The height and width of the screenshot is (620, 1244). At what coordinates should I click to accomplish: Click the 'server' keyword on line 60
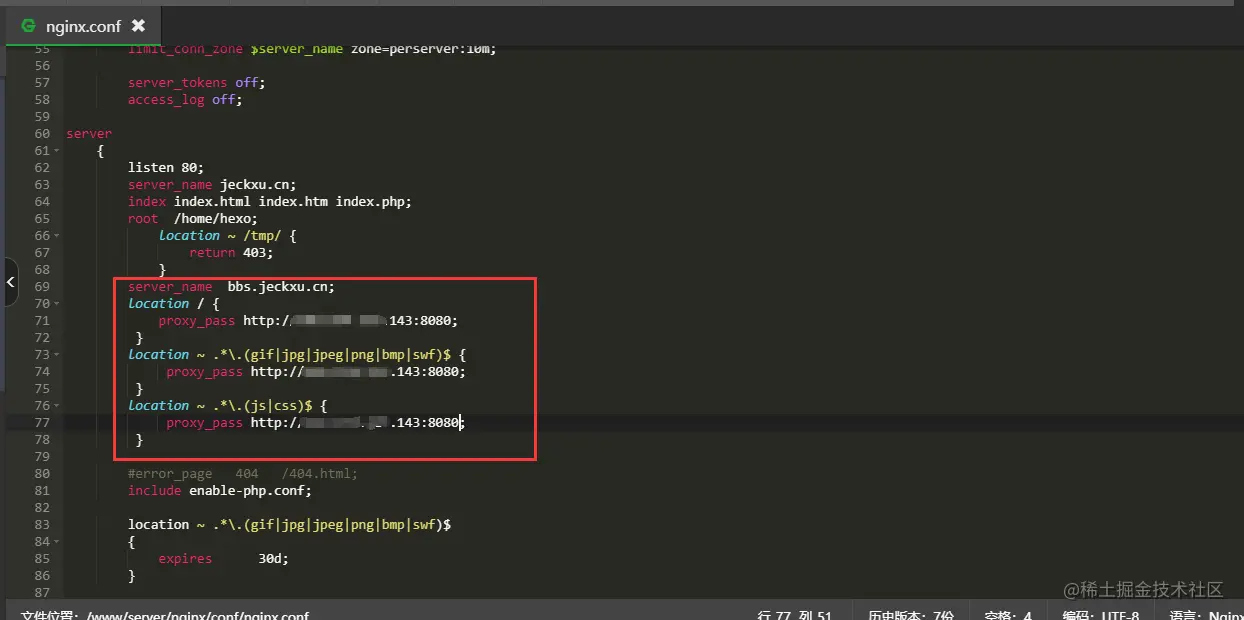[x=89, y=134]
